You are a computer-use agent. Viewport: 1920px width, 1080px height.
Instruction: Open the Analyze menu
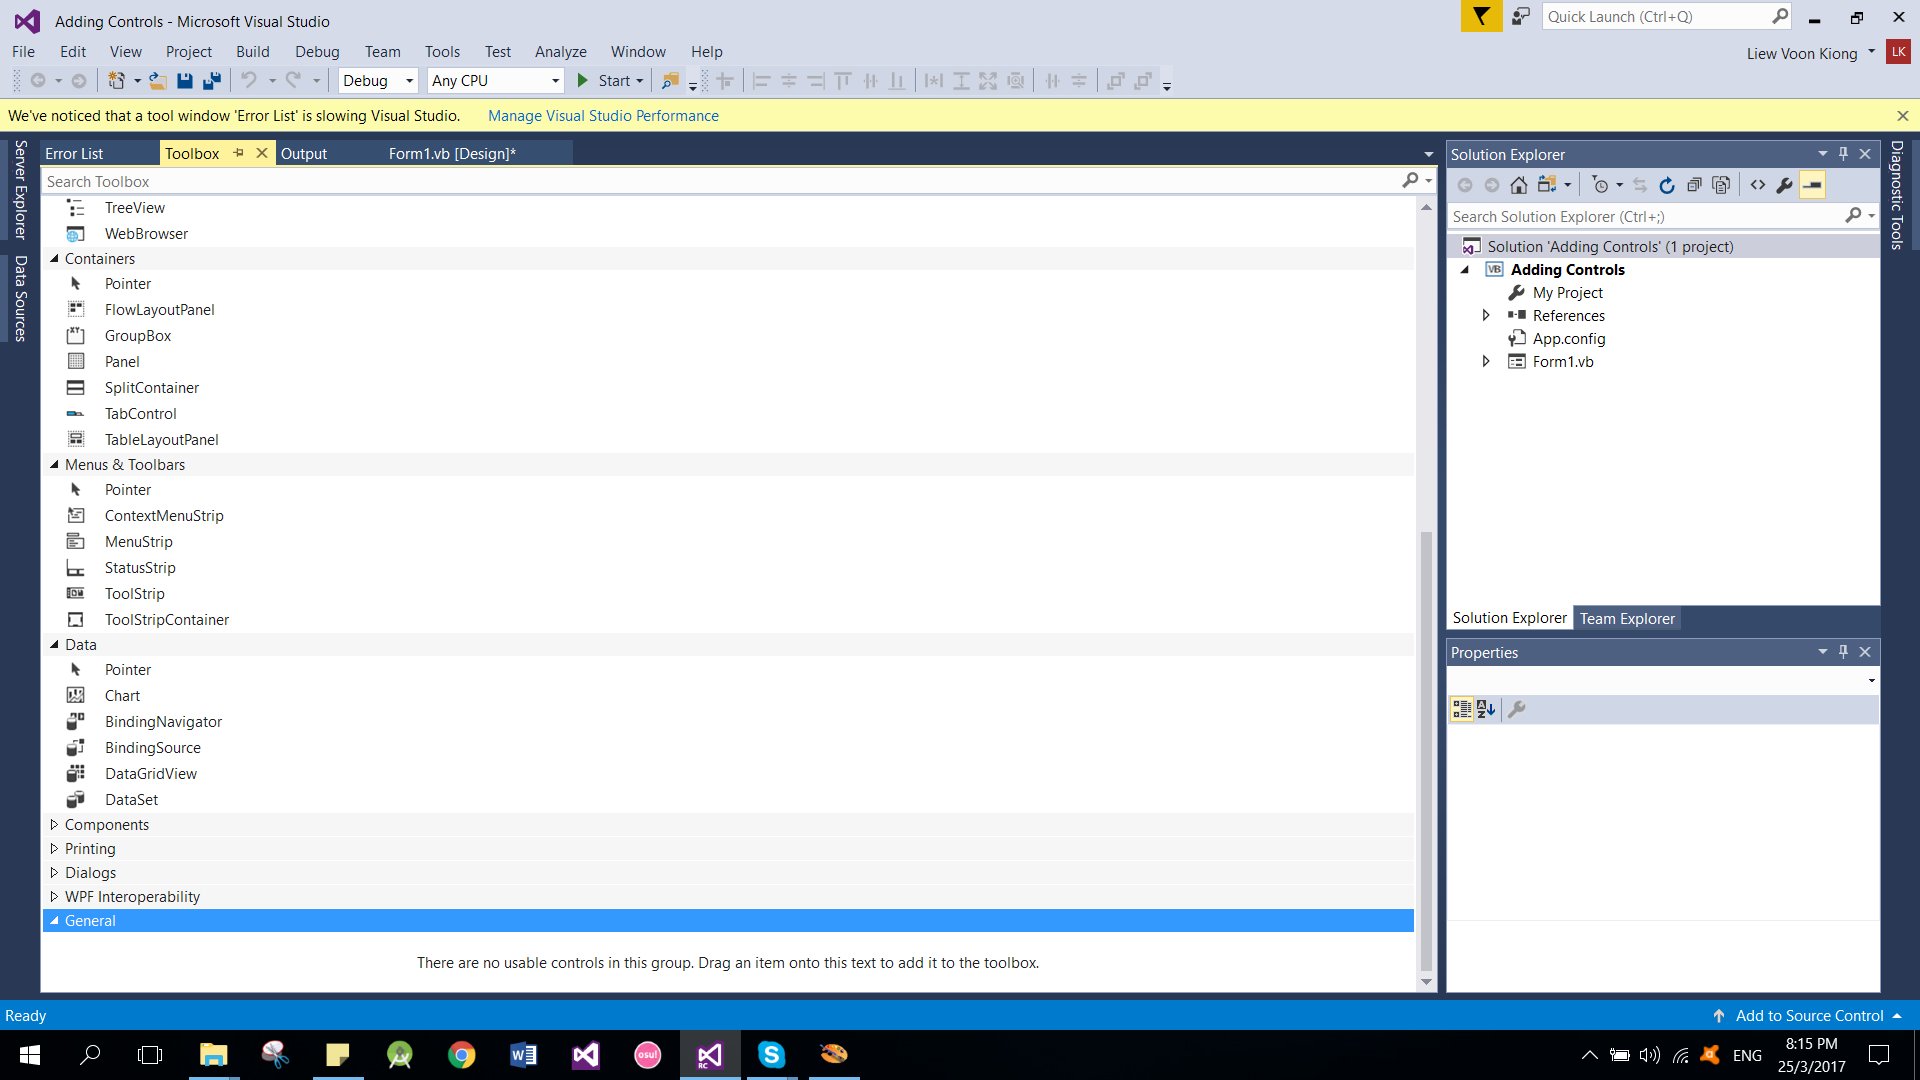tap(560, 52)
